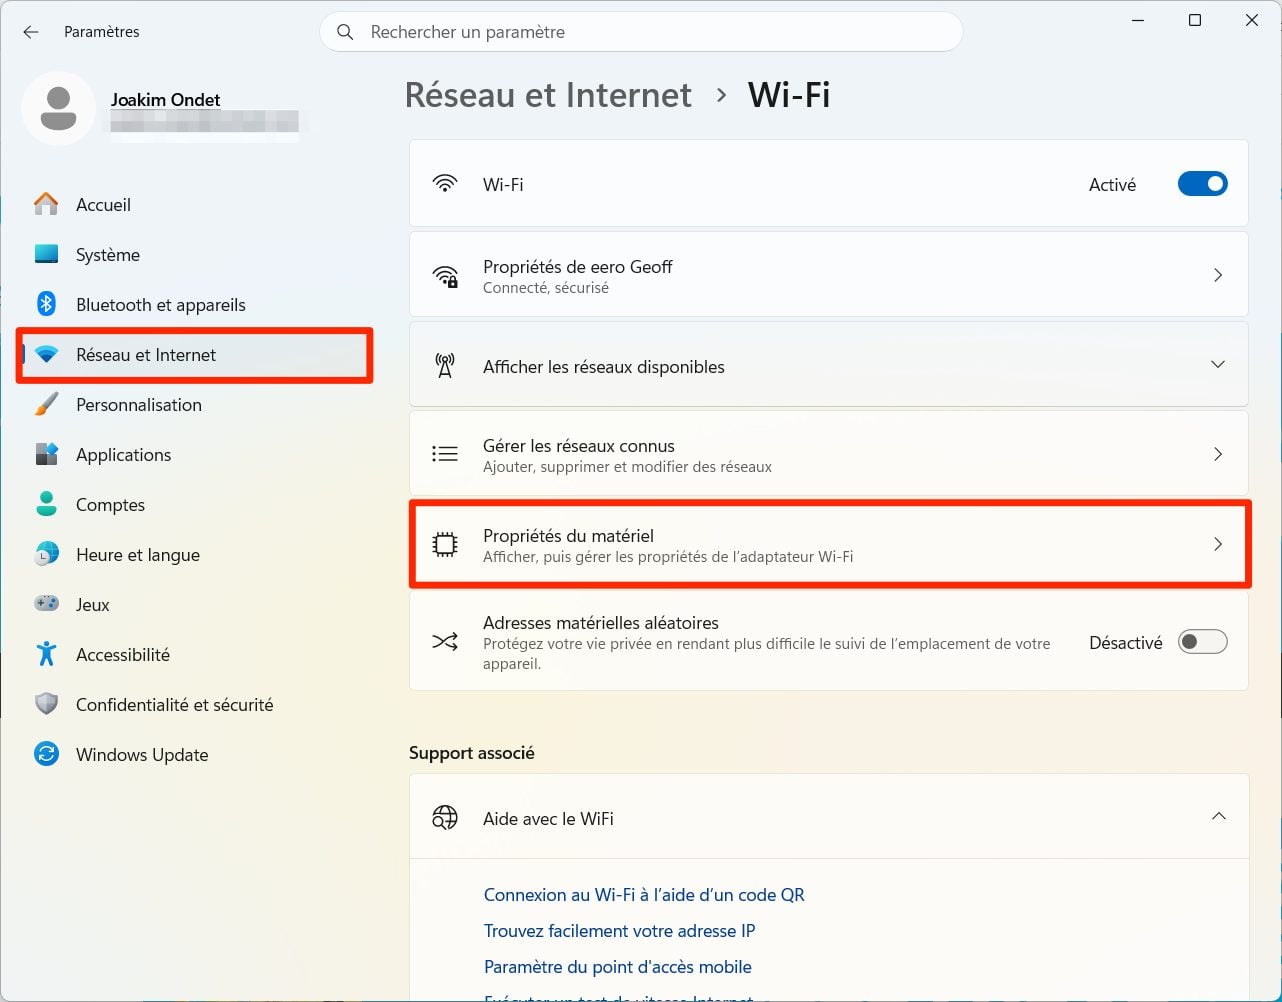Select the Personnalisation paintbrush icon
1282x1002 pixels.
[46, 404]
